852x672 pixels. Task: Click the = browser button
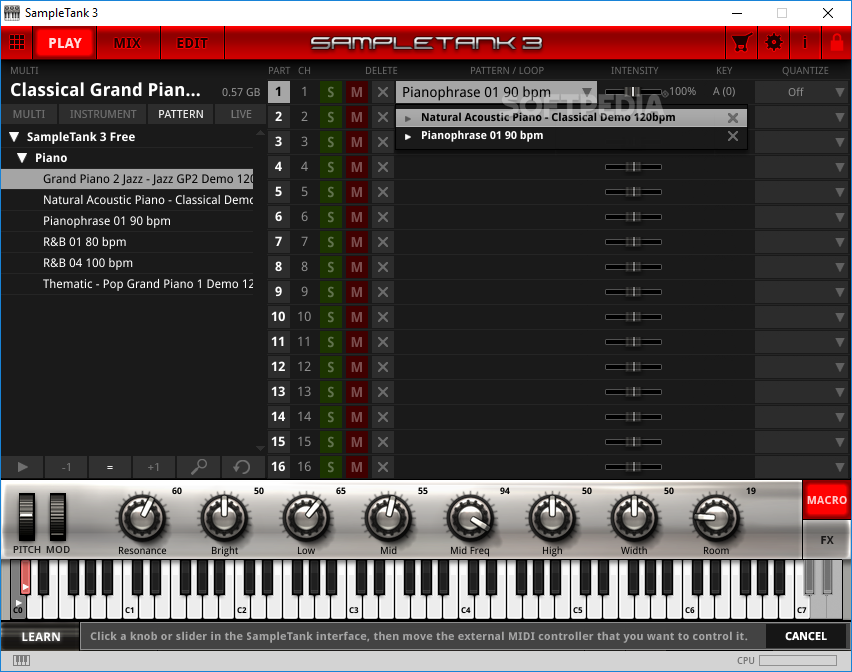coord(110,467)
